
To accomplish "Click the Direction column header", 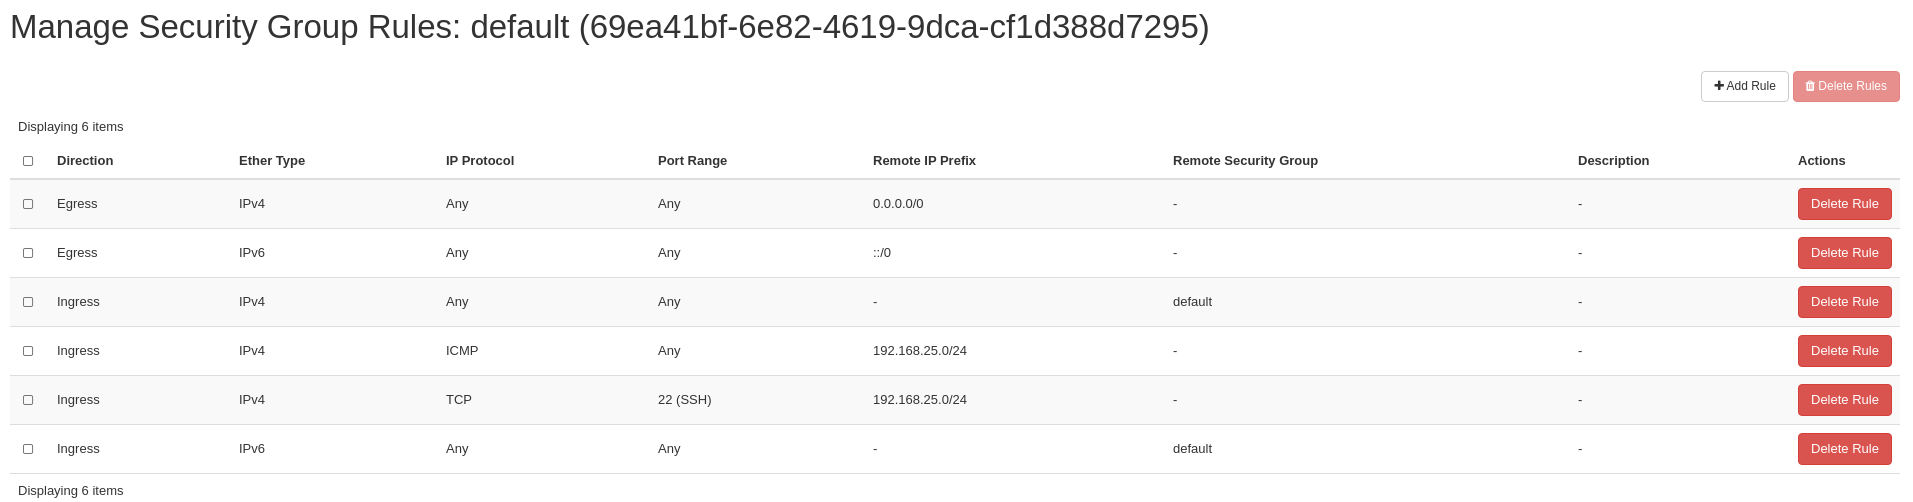I will (85, 161).
